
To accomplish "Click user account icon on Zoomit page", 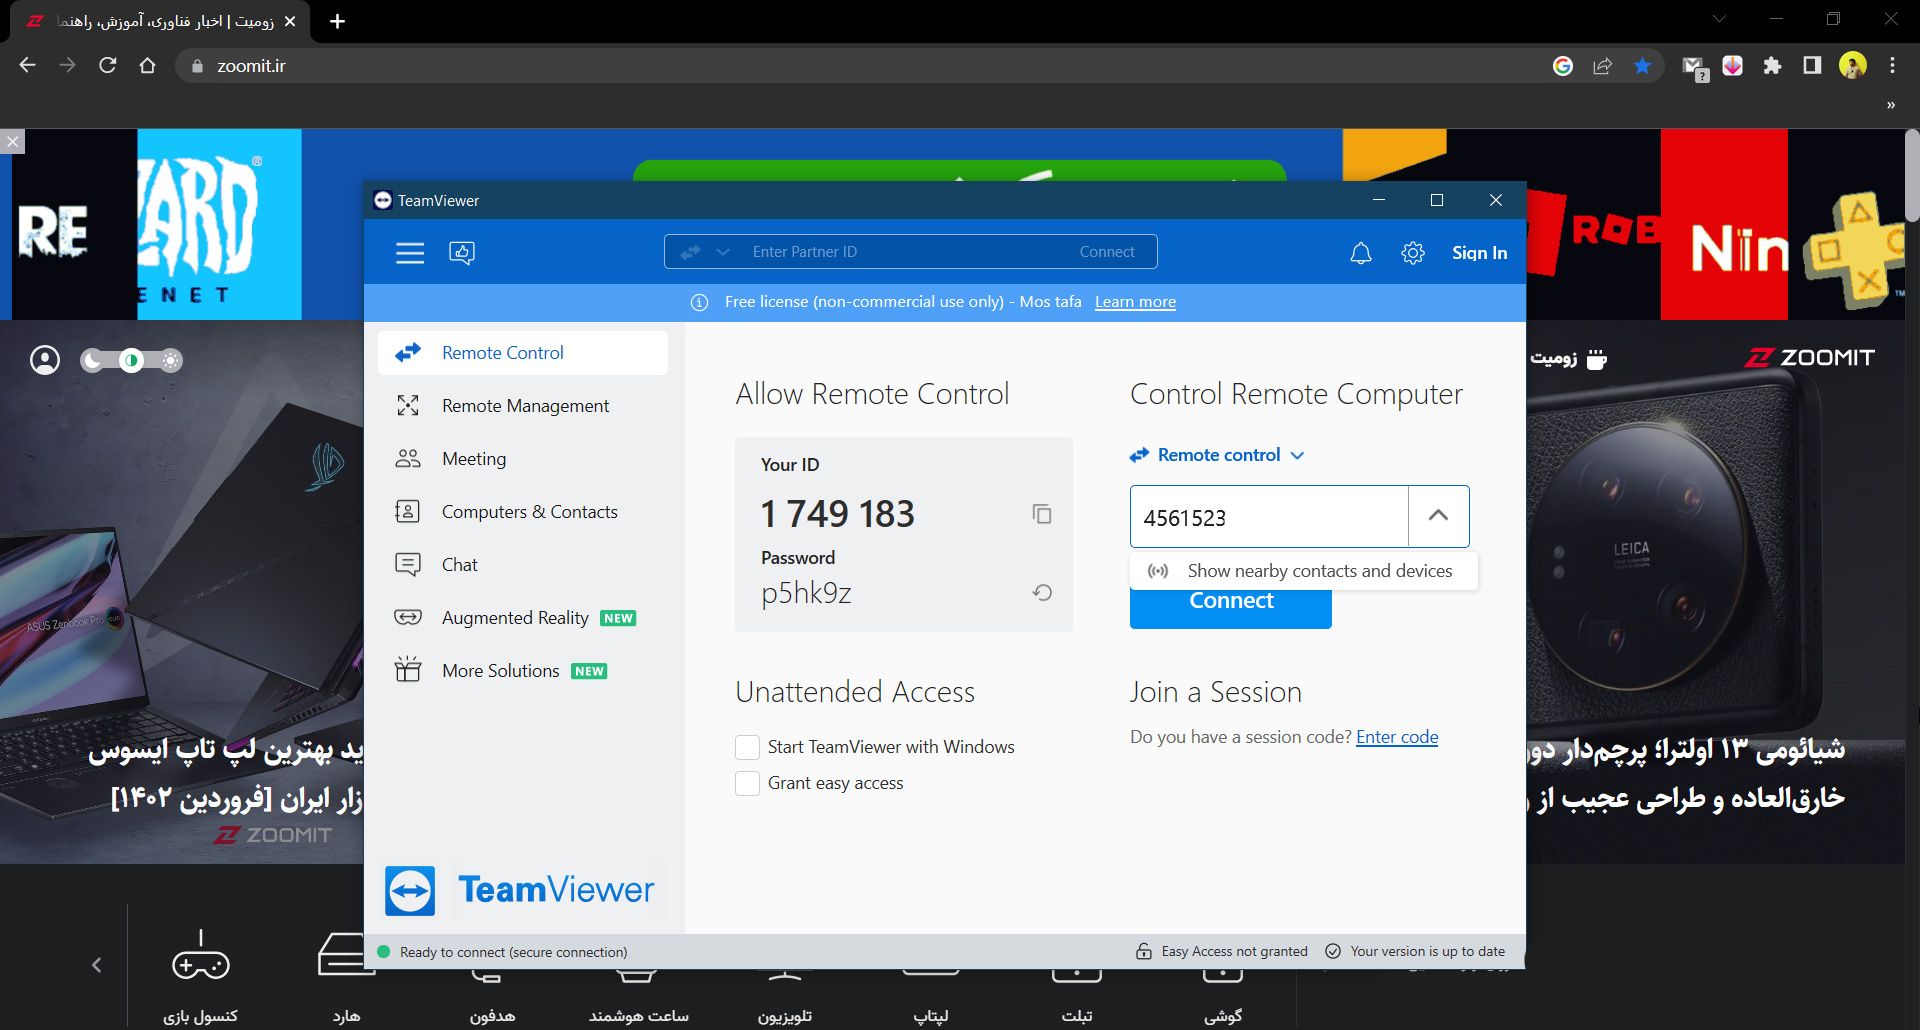I will pos(45,360).
